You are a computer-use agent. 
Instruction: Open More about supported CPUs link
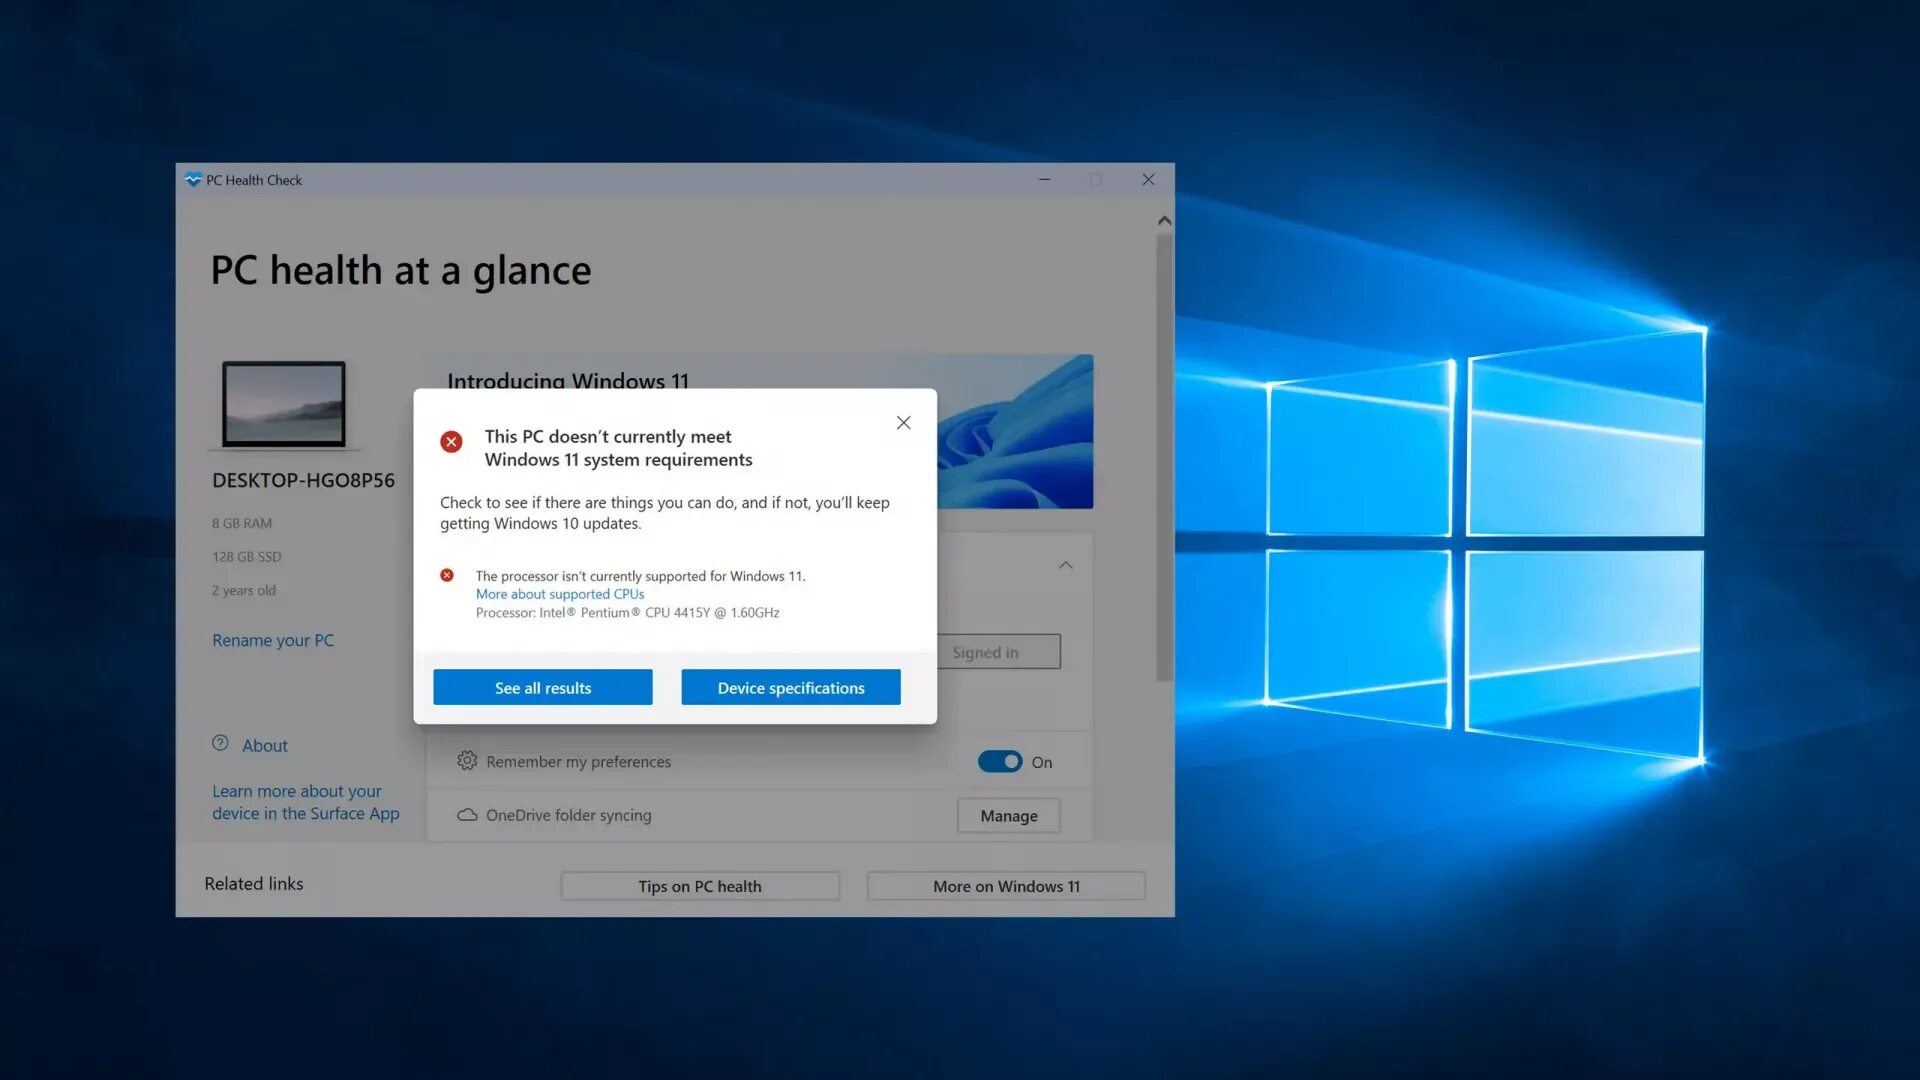coord(560,594)
